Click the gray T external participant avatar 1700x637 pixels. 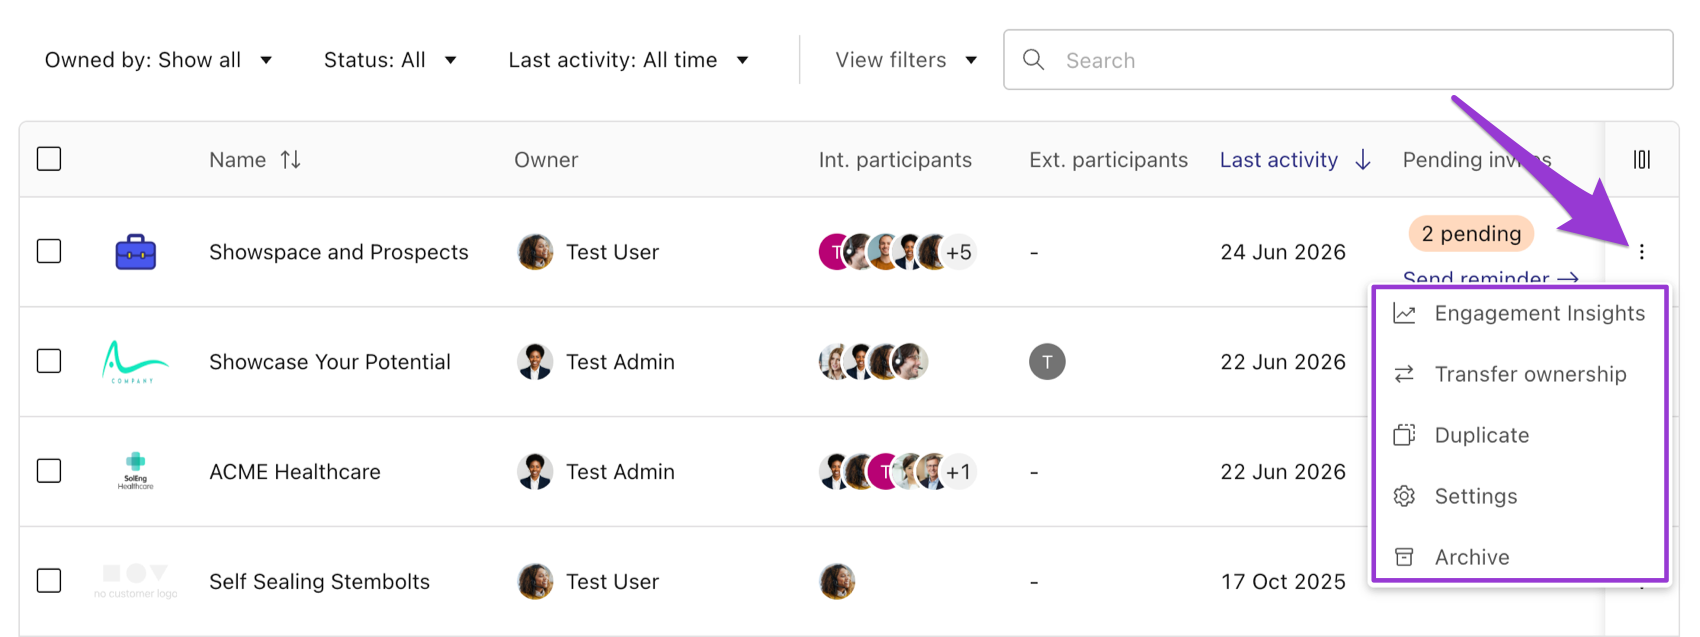tap(1047, 361)
